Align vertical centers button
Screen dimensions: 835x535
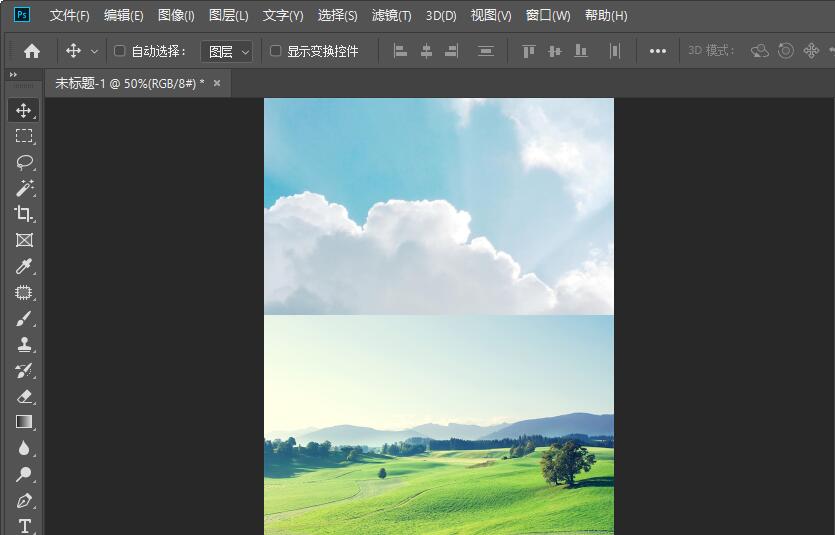pos(554,51)
